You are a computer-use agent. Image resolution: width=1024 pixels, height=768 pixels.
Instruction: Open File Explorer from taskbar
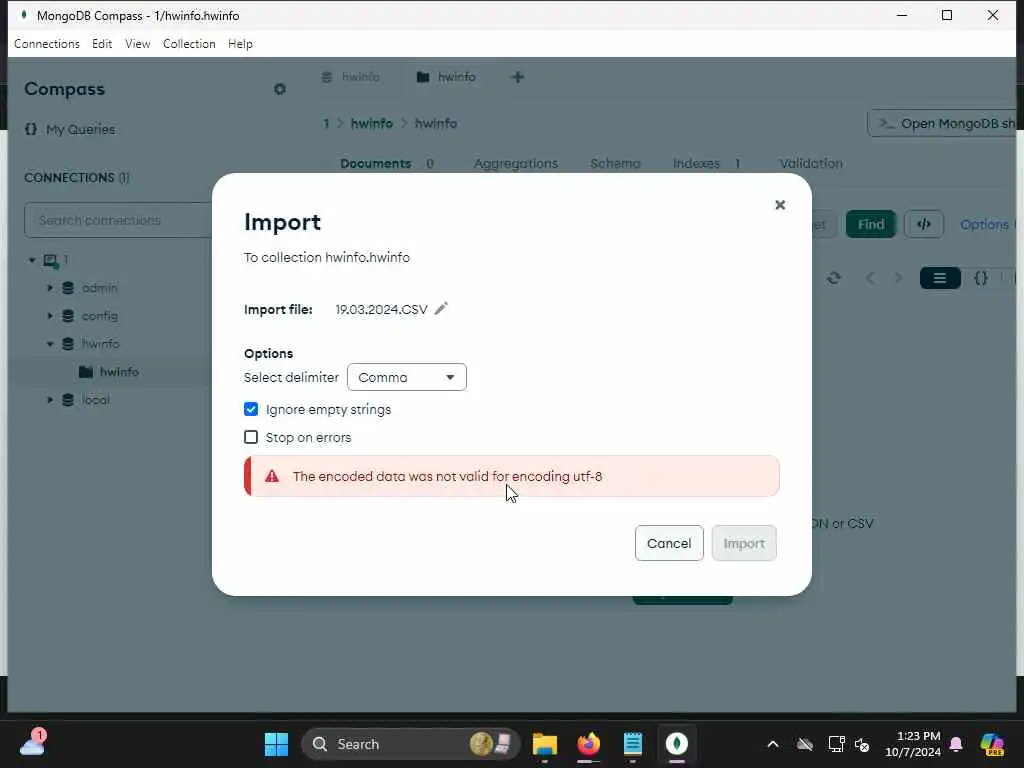click(544, 744)
